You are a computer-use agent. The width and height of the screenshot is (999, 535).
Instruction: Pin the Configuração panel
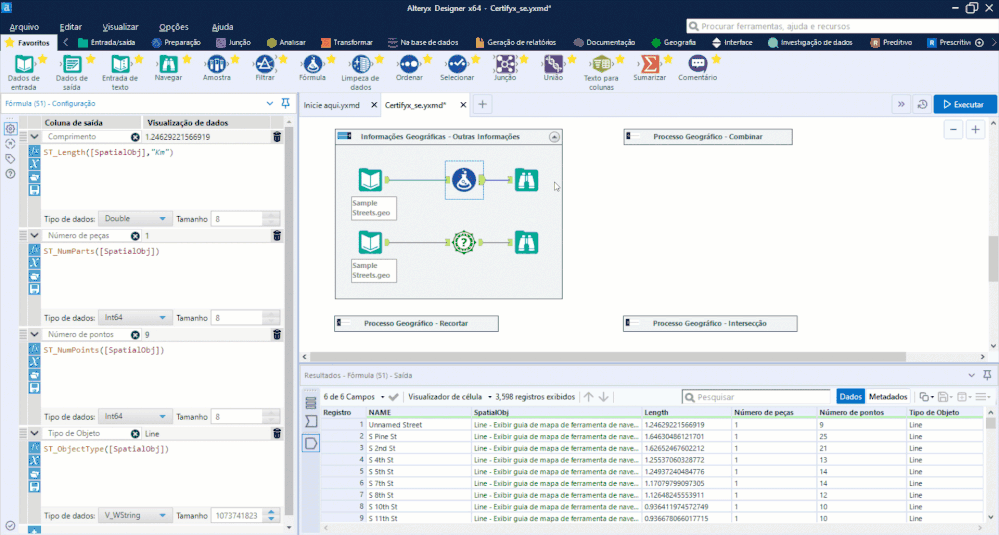click(286, 103)
